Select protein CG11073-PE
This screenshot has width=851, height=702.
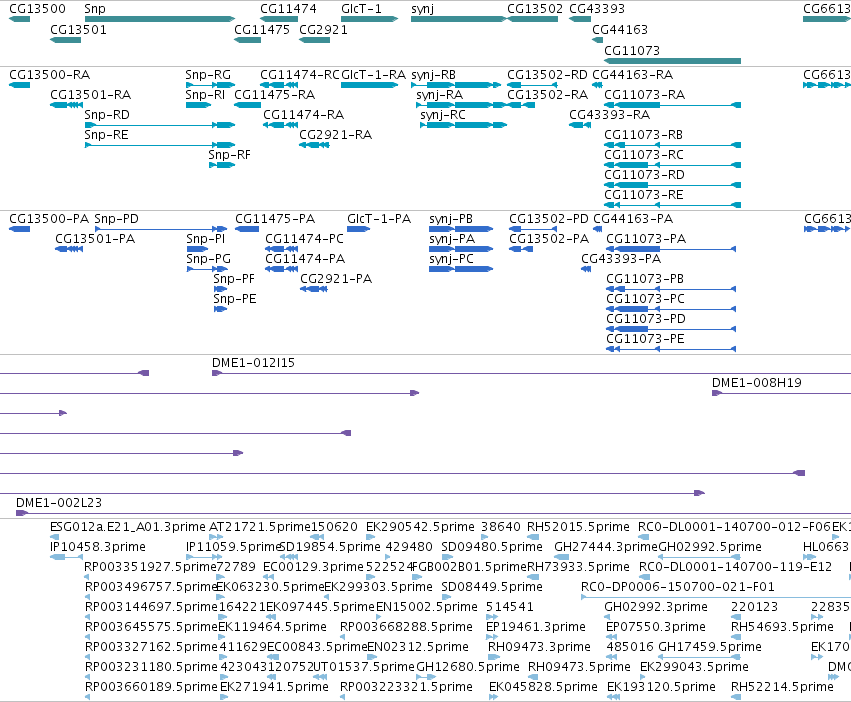coord(645,339)
